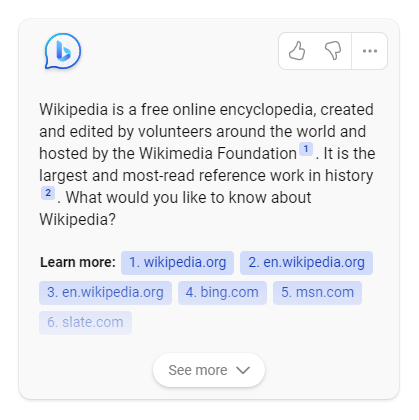
Task: Click the 'Learn more:' label
Action: (78, 262)
